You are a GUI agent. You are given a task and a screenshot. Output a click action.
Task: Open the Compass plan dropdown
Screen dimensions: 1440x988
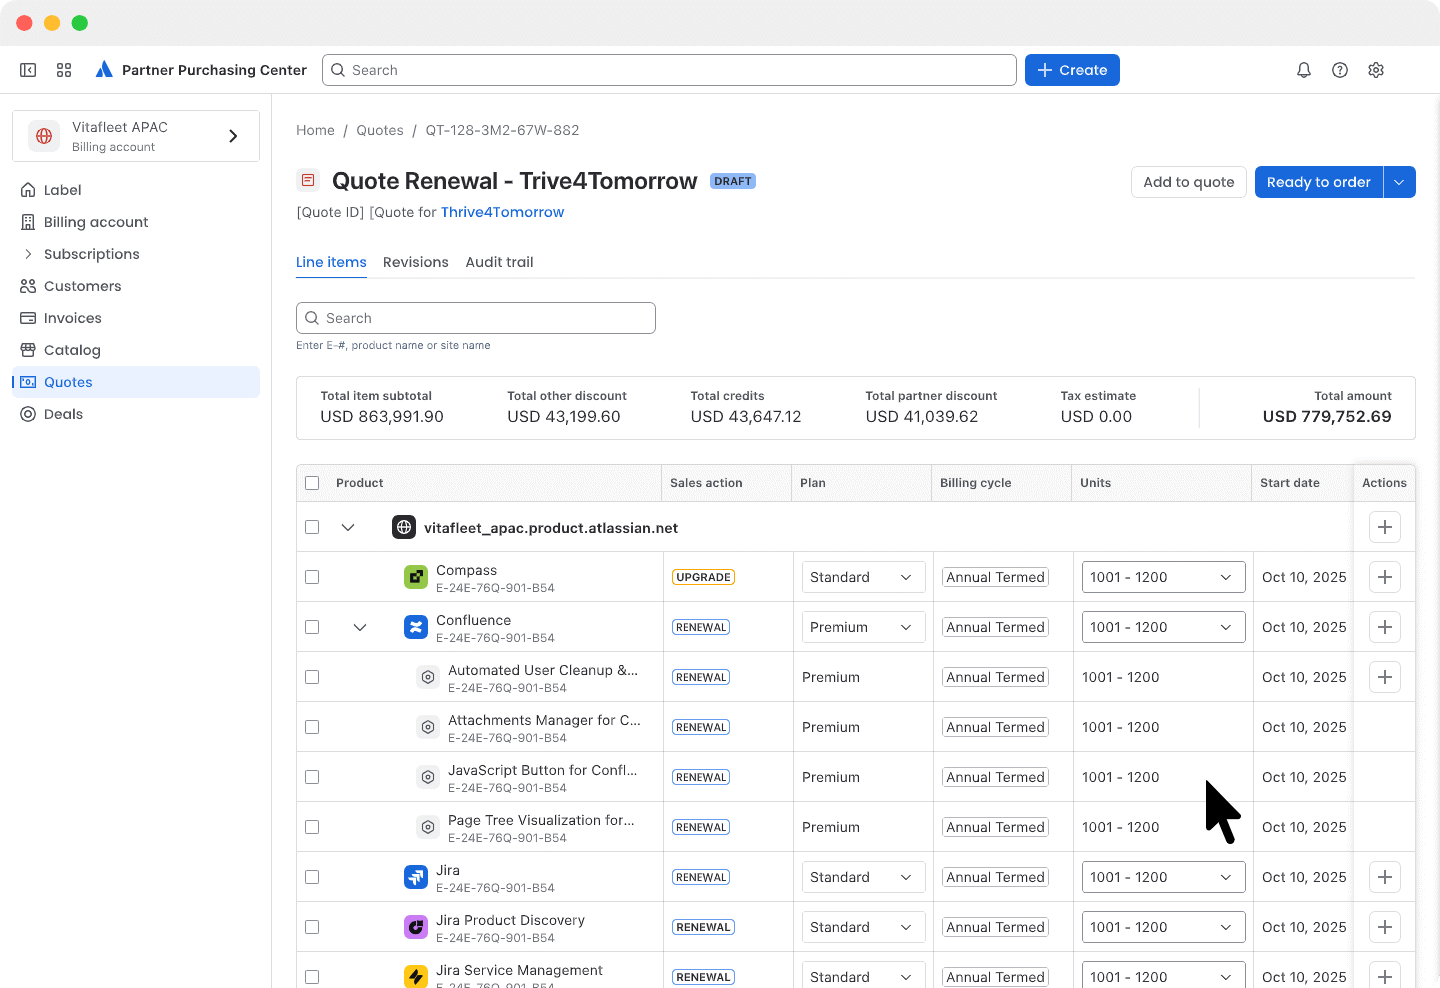[x=862, y=577]
